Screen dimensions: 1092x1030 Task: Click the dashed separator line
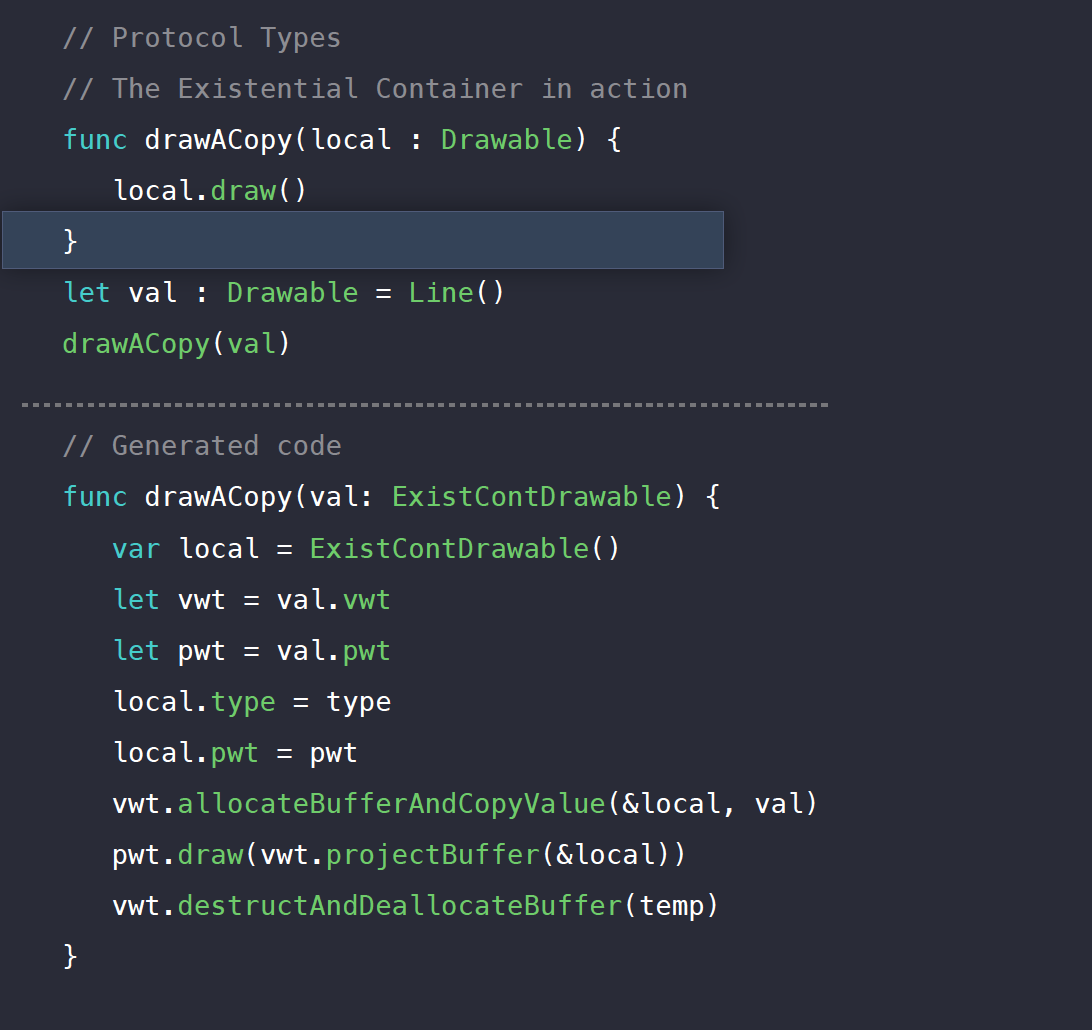[x=425, y=405]
